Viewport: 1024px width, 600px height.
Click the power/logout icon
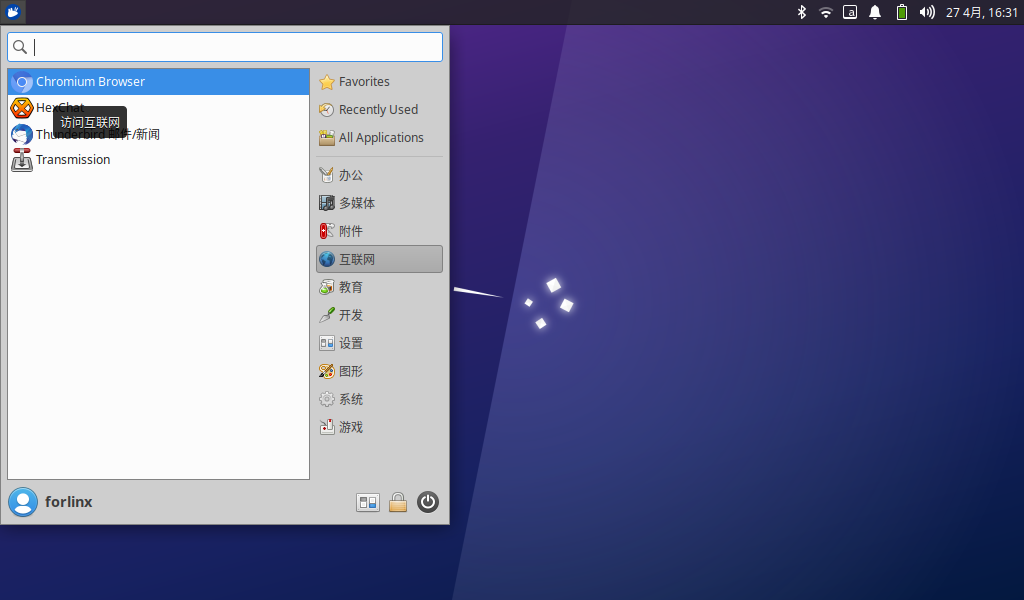pyautogui.click(x=428, y=502)
